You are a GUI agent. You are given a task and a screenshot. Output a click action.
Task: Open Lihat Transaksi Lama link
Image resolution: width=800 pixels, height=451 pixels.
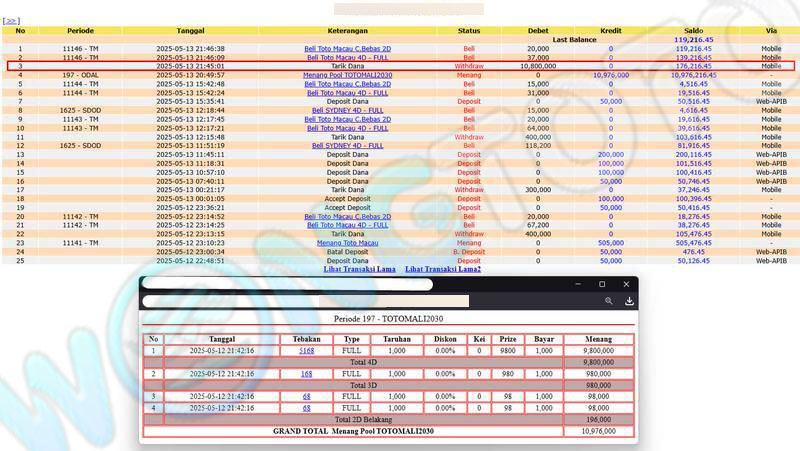click(359, 269)
